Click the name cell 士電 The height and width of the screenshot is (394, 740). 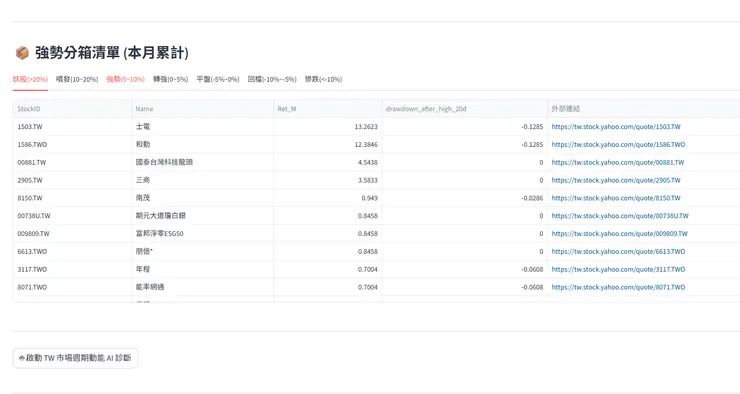click(202, 127)
